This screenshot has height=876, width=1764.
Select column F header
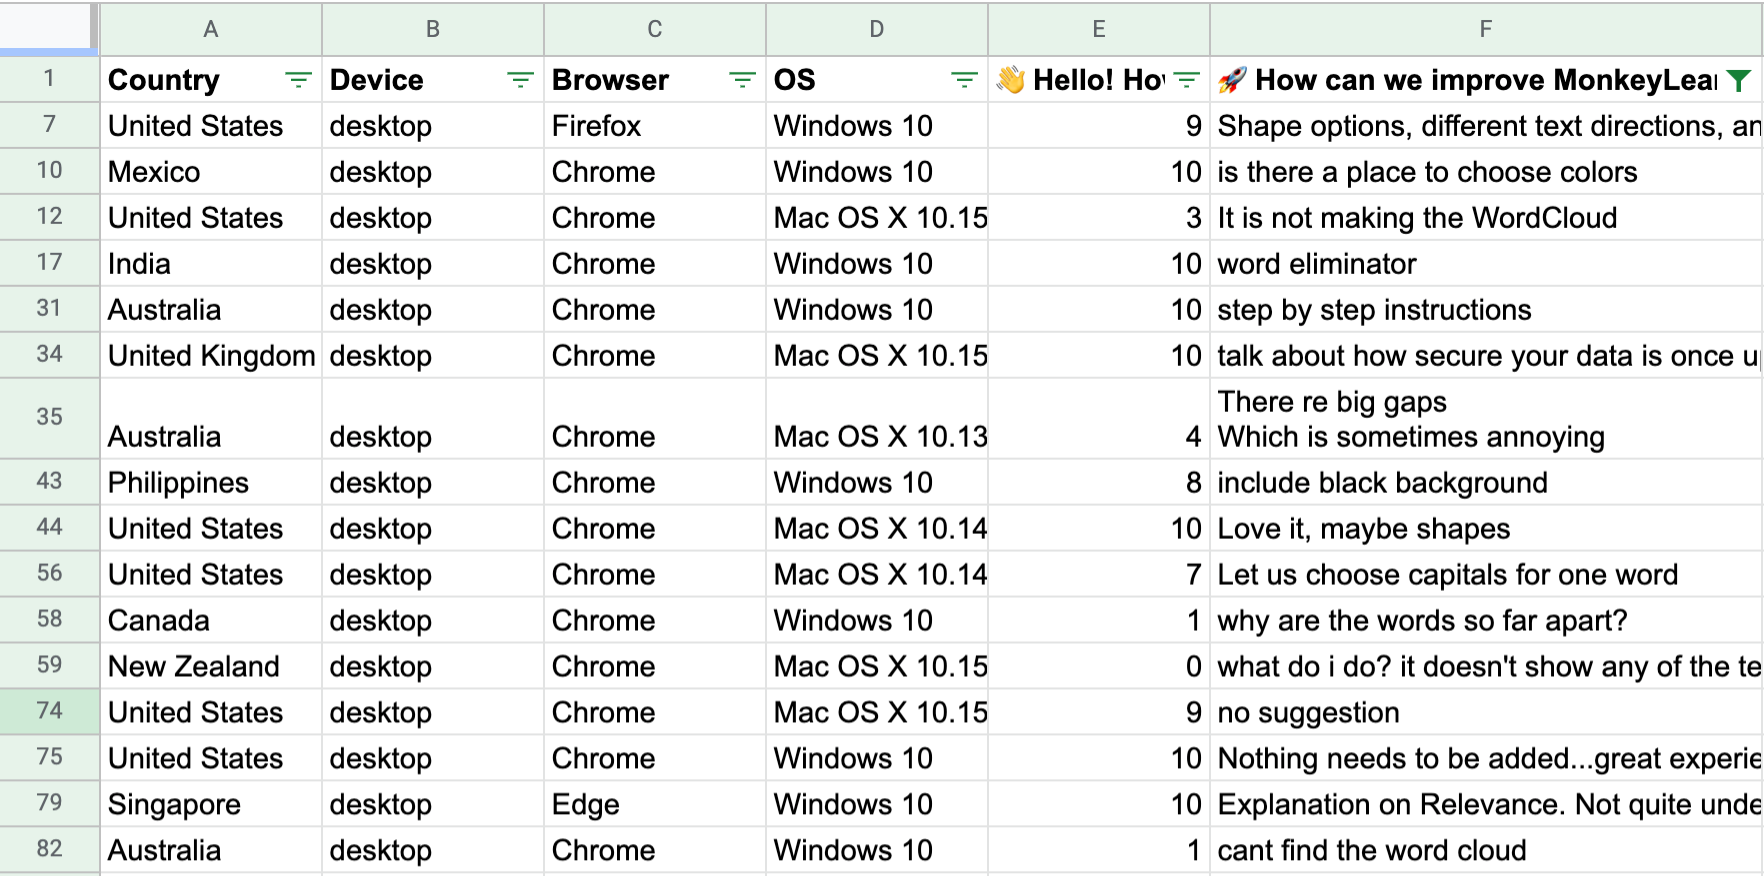coord(1486,29)
